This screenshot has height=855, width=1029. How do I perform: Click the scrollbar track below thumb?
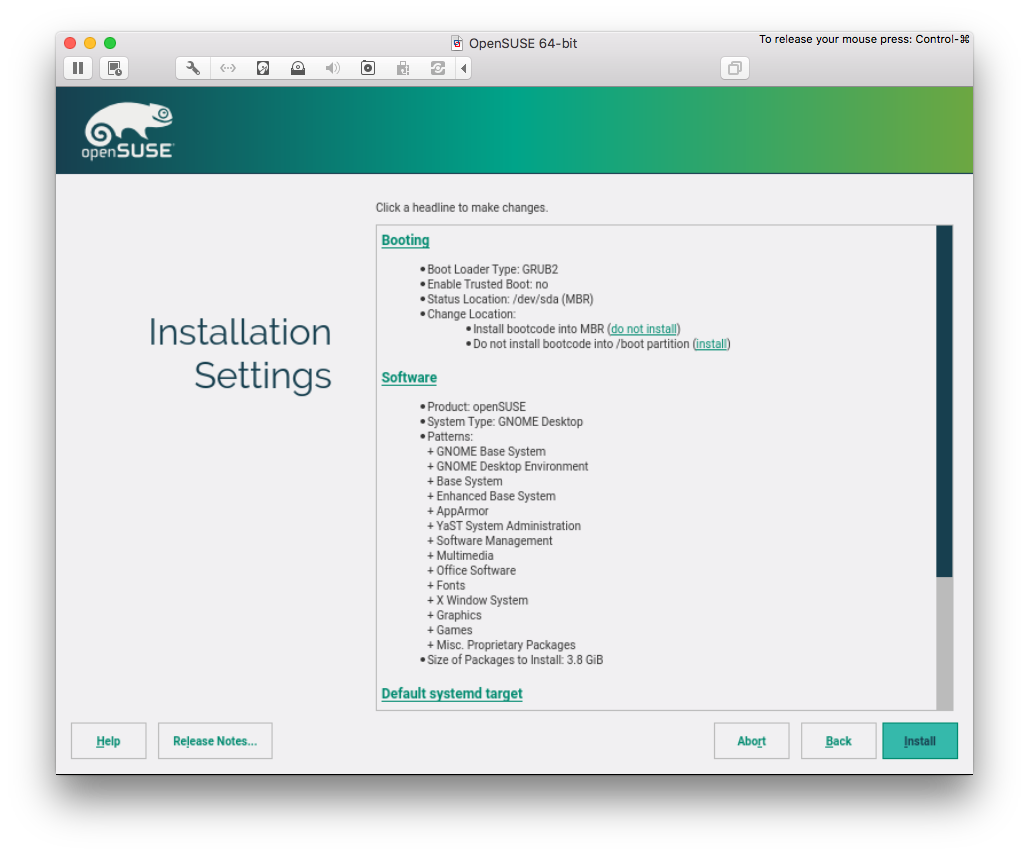coord(944,643)
